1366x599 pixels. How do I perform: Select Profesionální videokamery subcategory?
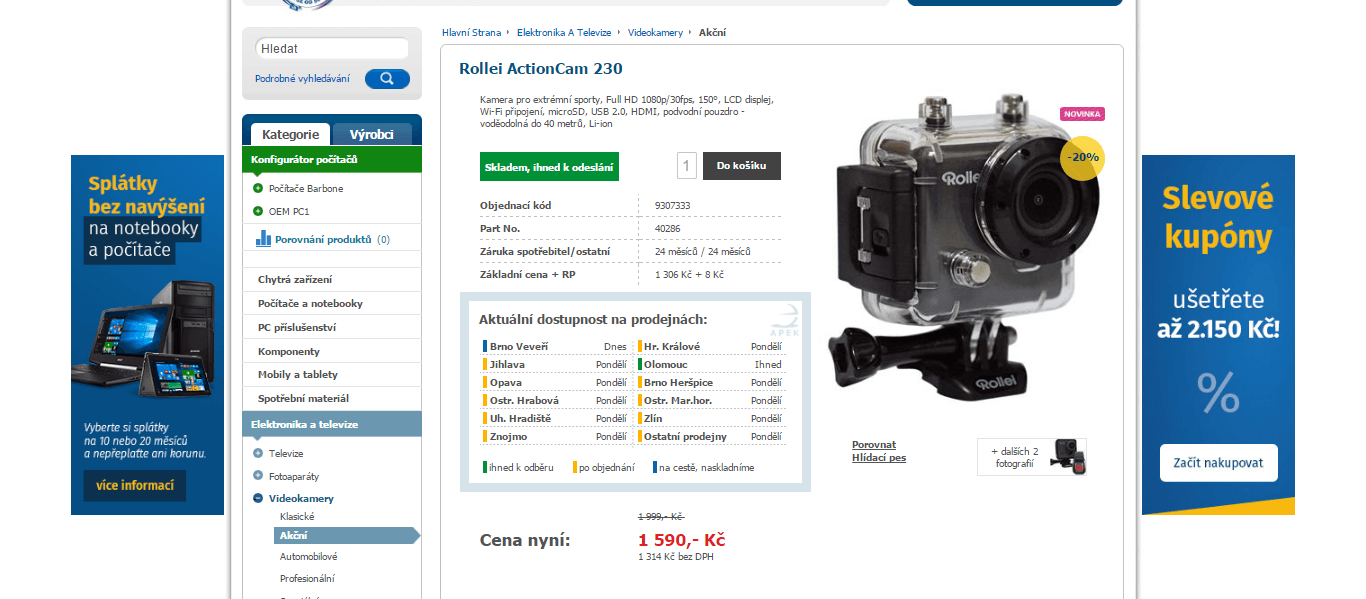[x=307, y=578]
